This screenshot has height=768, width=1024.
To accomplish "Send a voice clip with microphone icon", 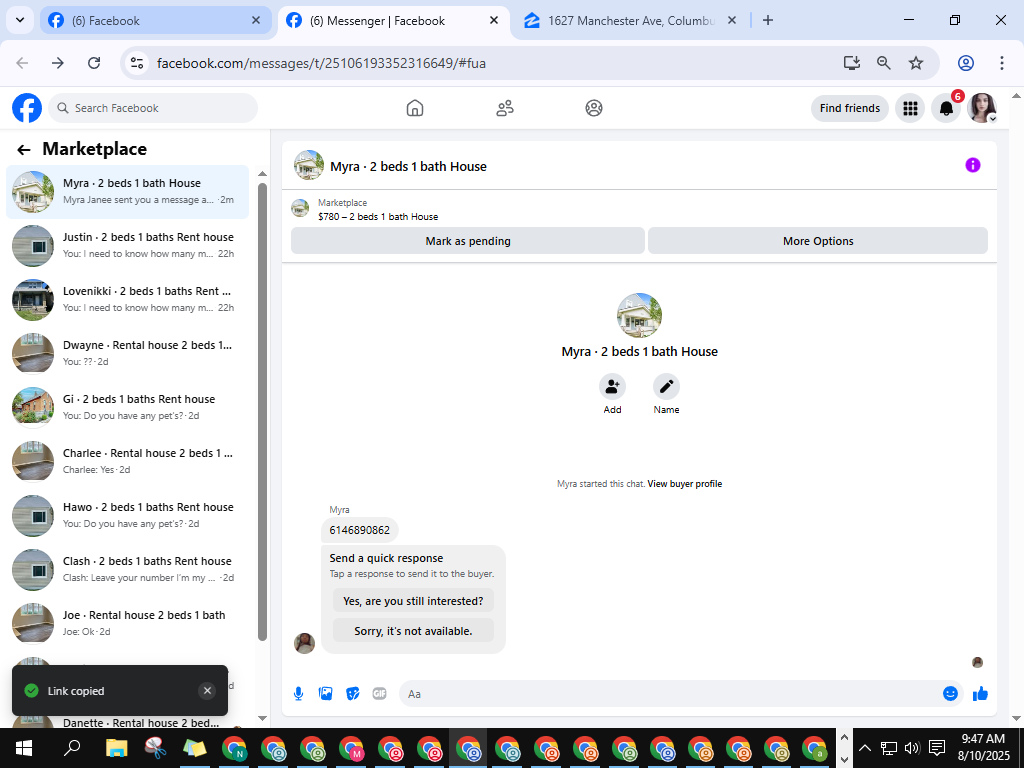I will 298,694.
